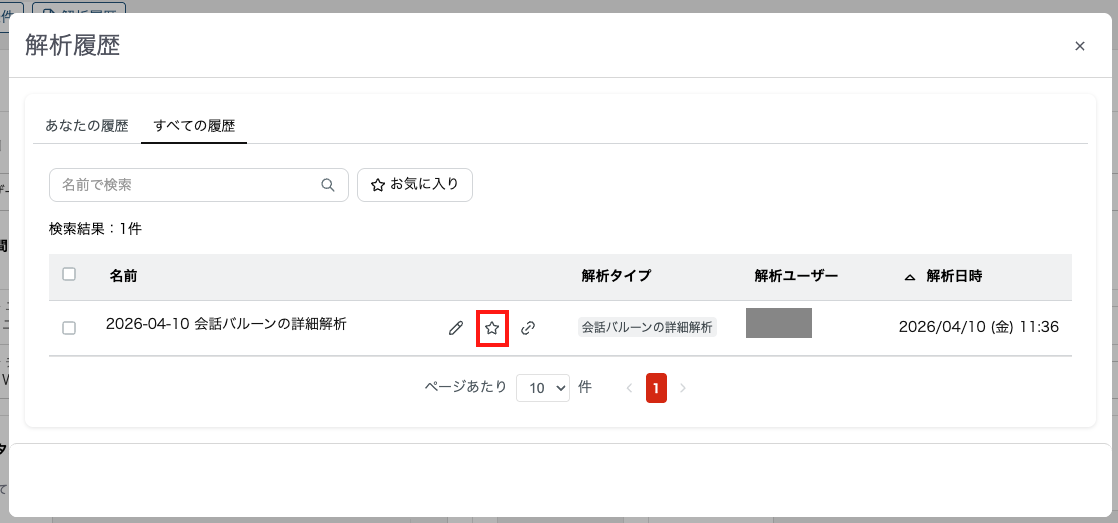The width and height of the screenshot is (1118, 523).
Task: Click the magnifier icon in search box
Action: pos(327,185)
